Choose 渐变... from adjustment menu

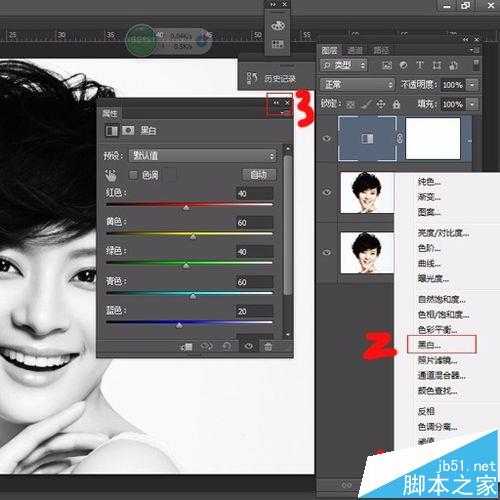429,197
